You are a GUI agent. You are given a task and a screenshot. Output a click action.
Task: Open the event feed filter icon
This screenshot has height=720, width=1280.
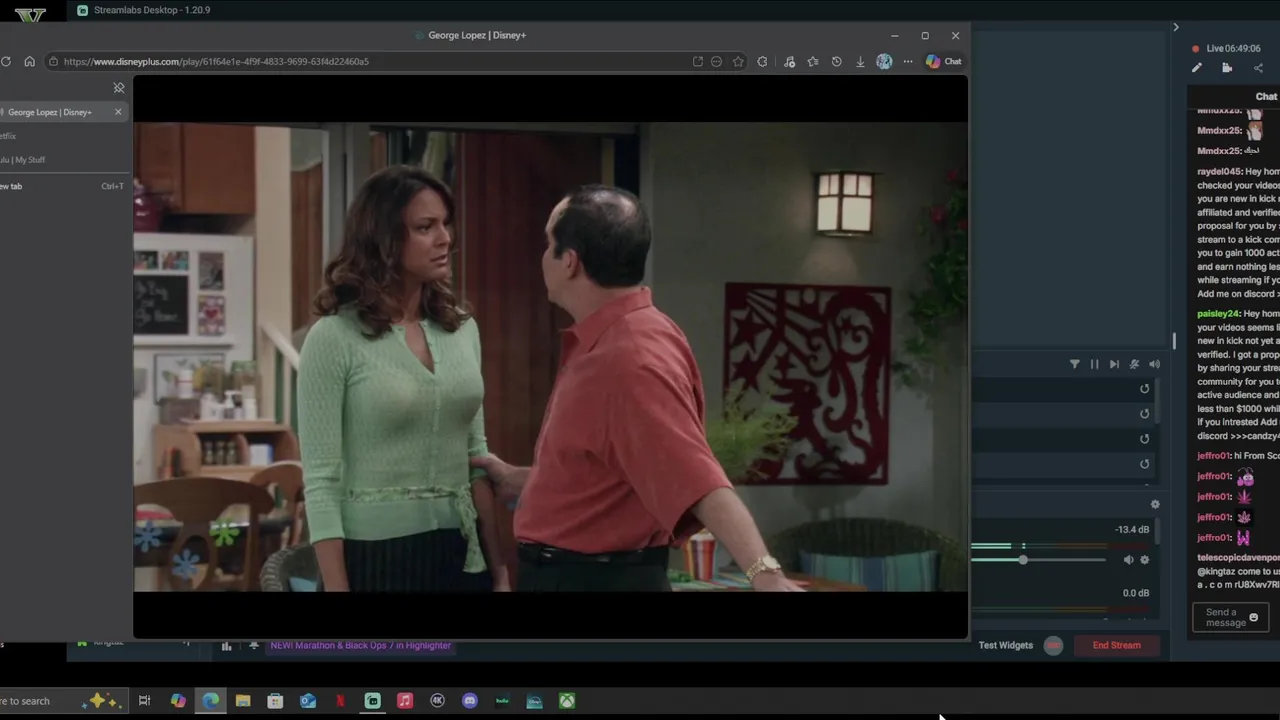tap(1075, 364)
